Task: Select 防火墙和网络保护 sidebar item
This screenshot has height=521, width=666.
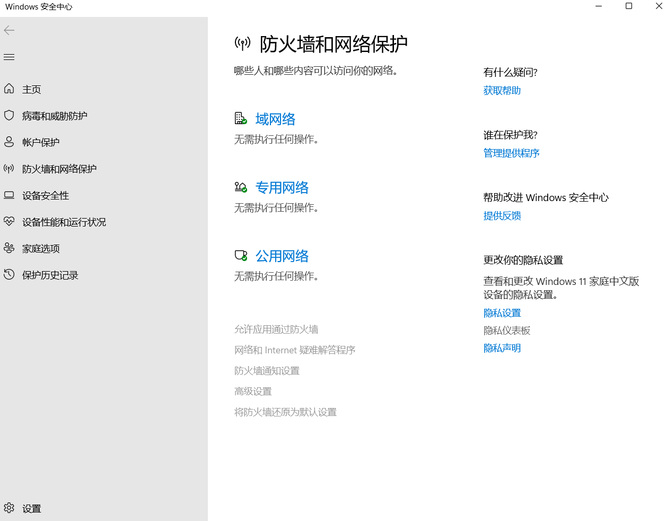Action: coord(59,169)
